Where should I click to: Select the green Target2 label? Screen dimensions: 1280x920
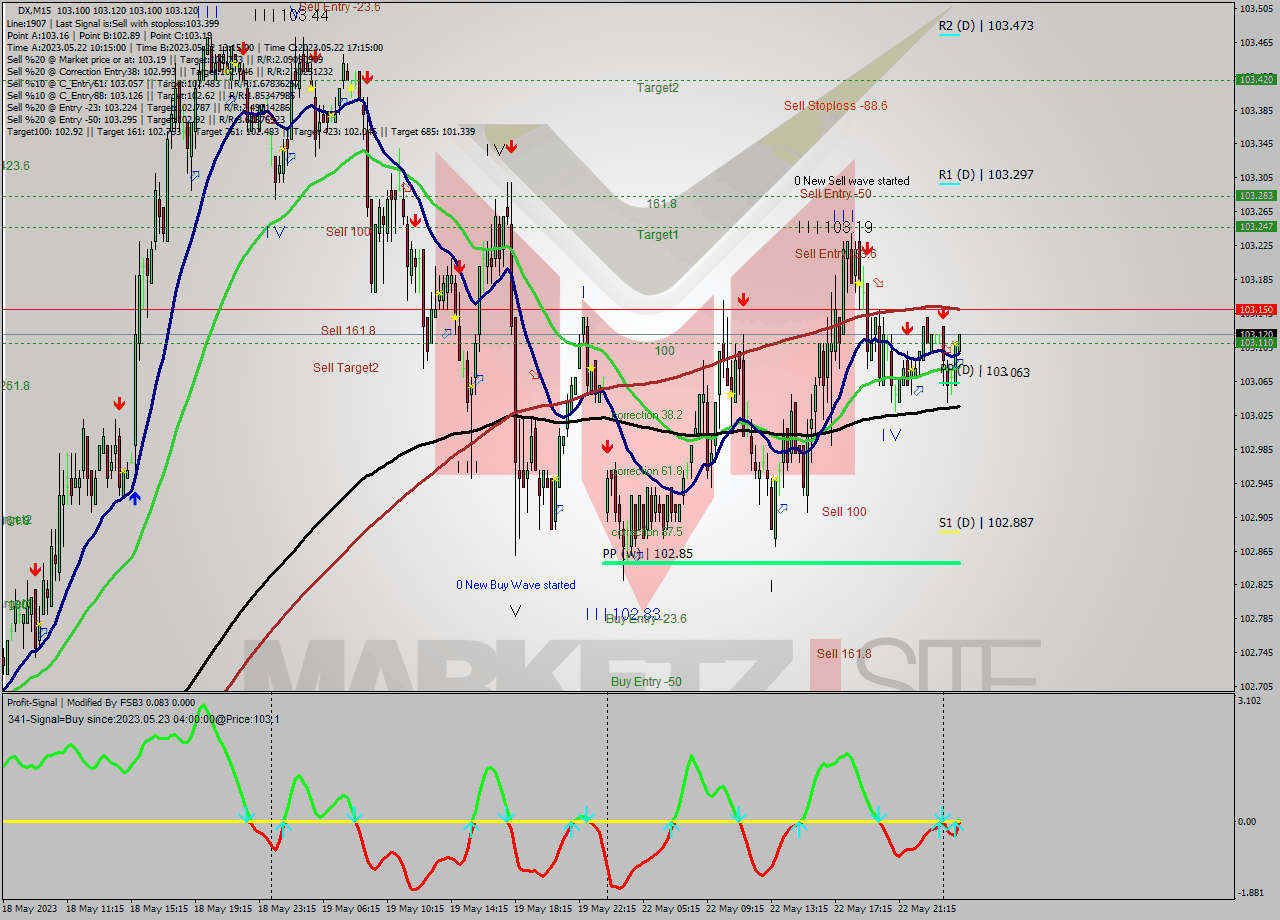pyautogui.click(x=658, y=88)
